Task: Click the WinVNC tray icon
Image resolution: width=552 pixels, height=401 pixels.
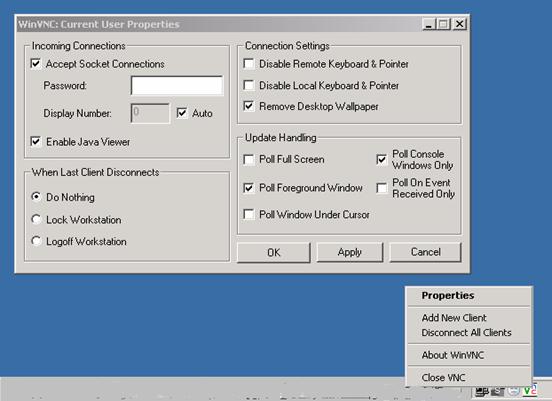Action: click(530, 390)
